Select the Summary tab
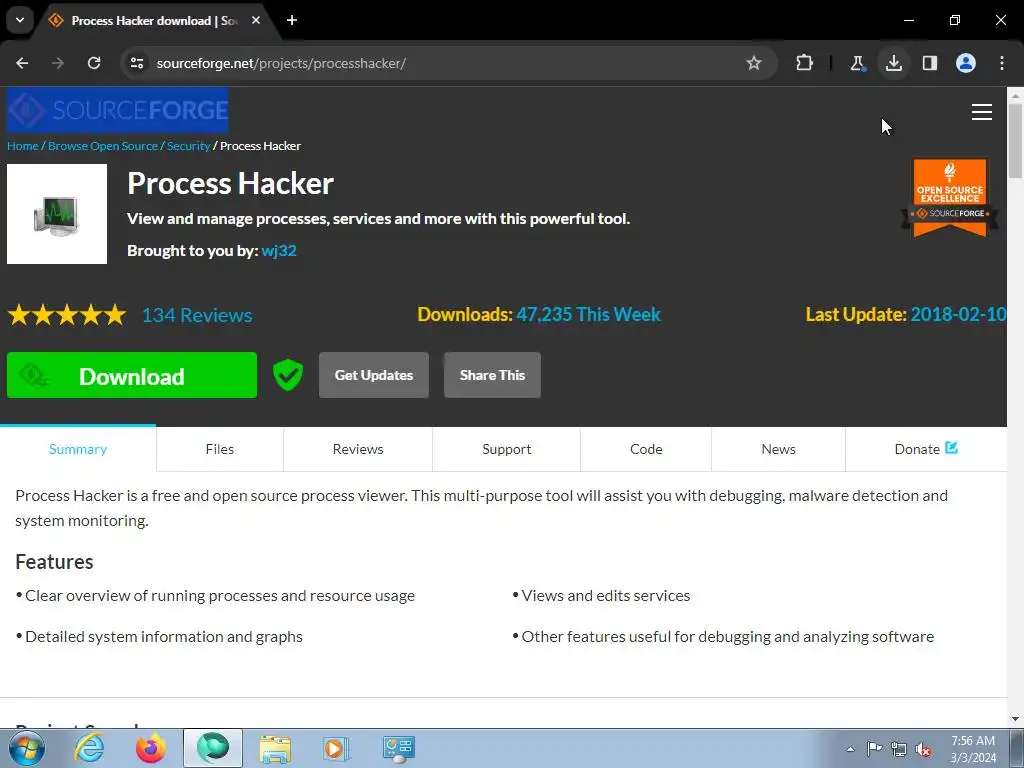1024x768 pixels. pyautogui.click(x=78, y=449)
